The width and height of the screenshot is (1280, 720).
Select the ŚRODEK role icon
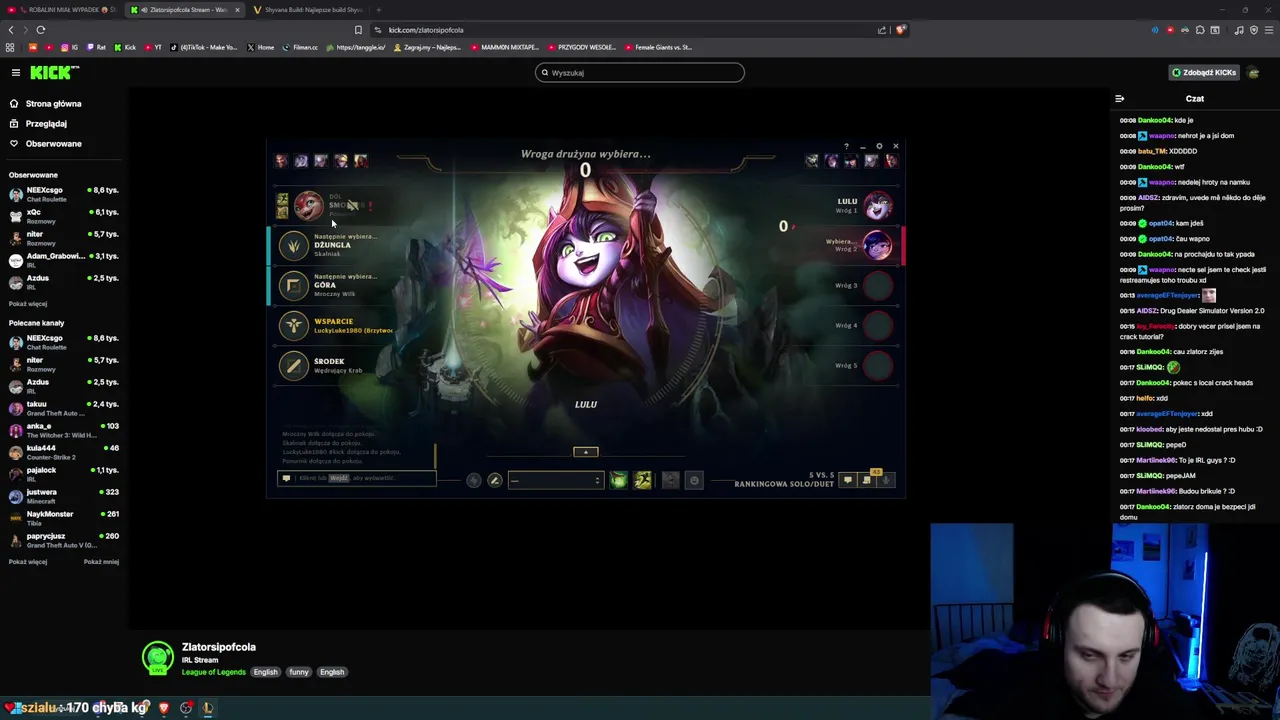point(293,365)
